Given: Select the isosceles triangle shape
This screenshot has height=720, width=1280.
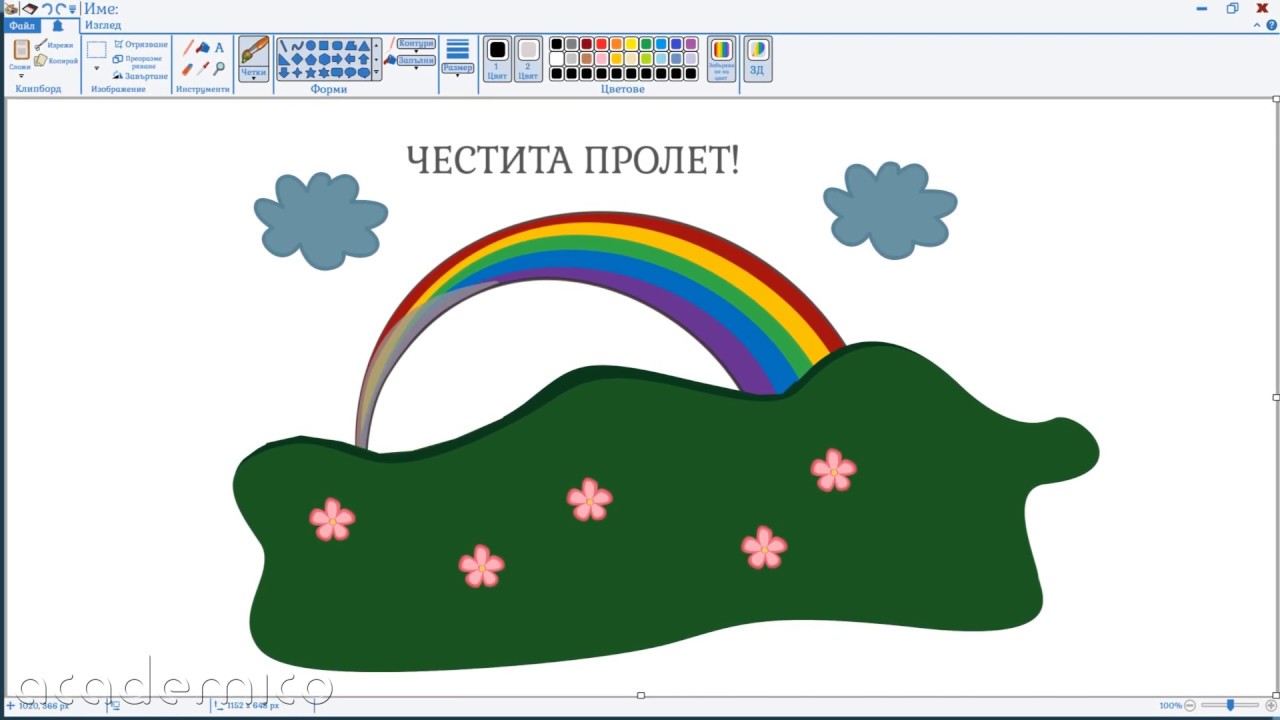Looking at the screenshot, I should pyautogui.click(x=363, y=46).
